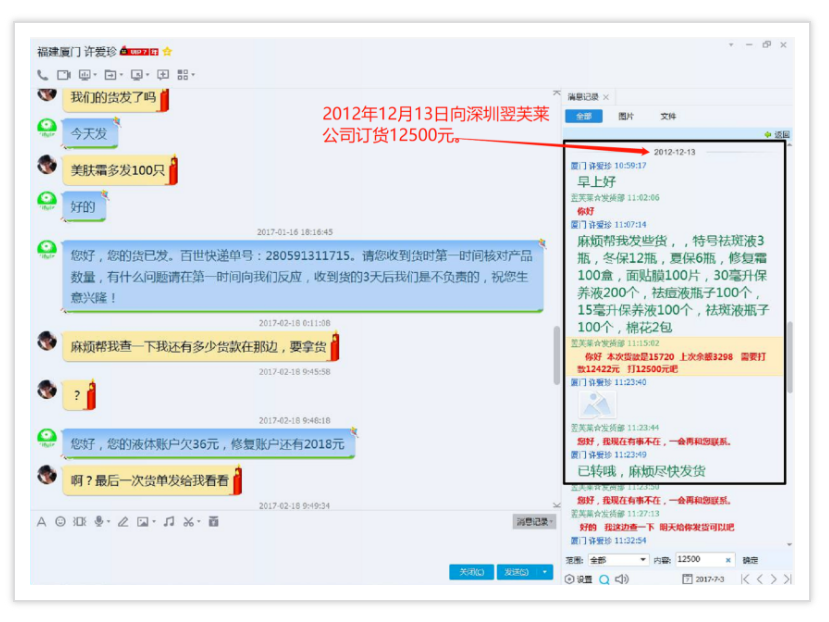The height and width of the screenshot is (622, 829).
Task: Toggle the 消息记录 history panel button
Action: [x=533, y=521]
